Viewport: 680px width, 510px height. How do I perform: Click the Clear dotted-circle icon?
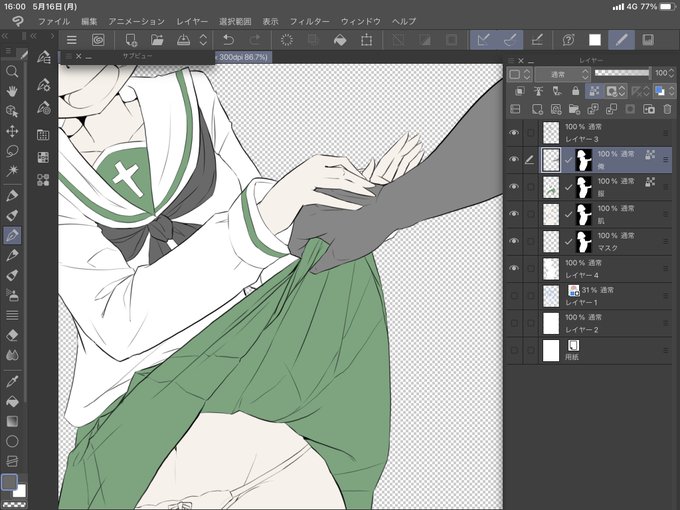coord(287,40)
